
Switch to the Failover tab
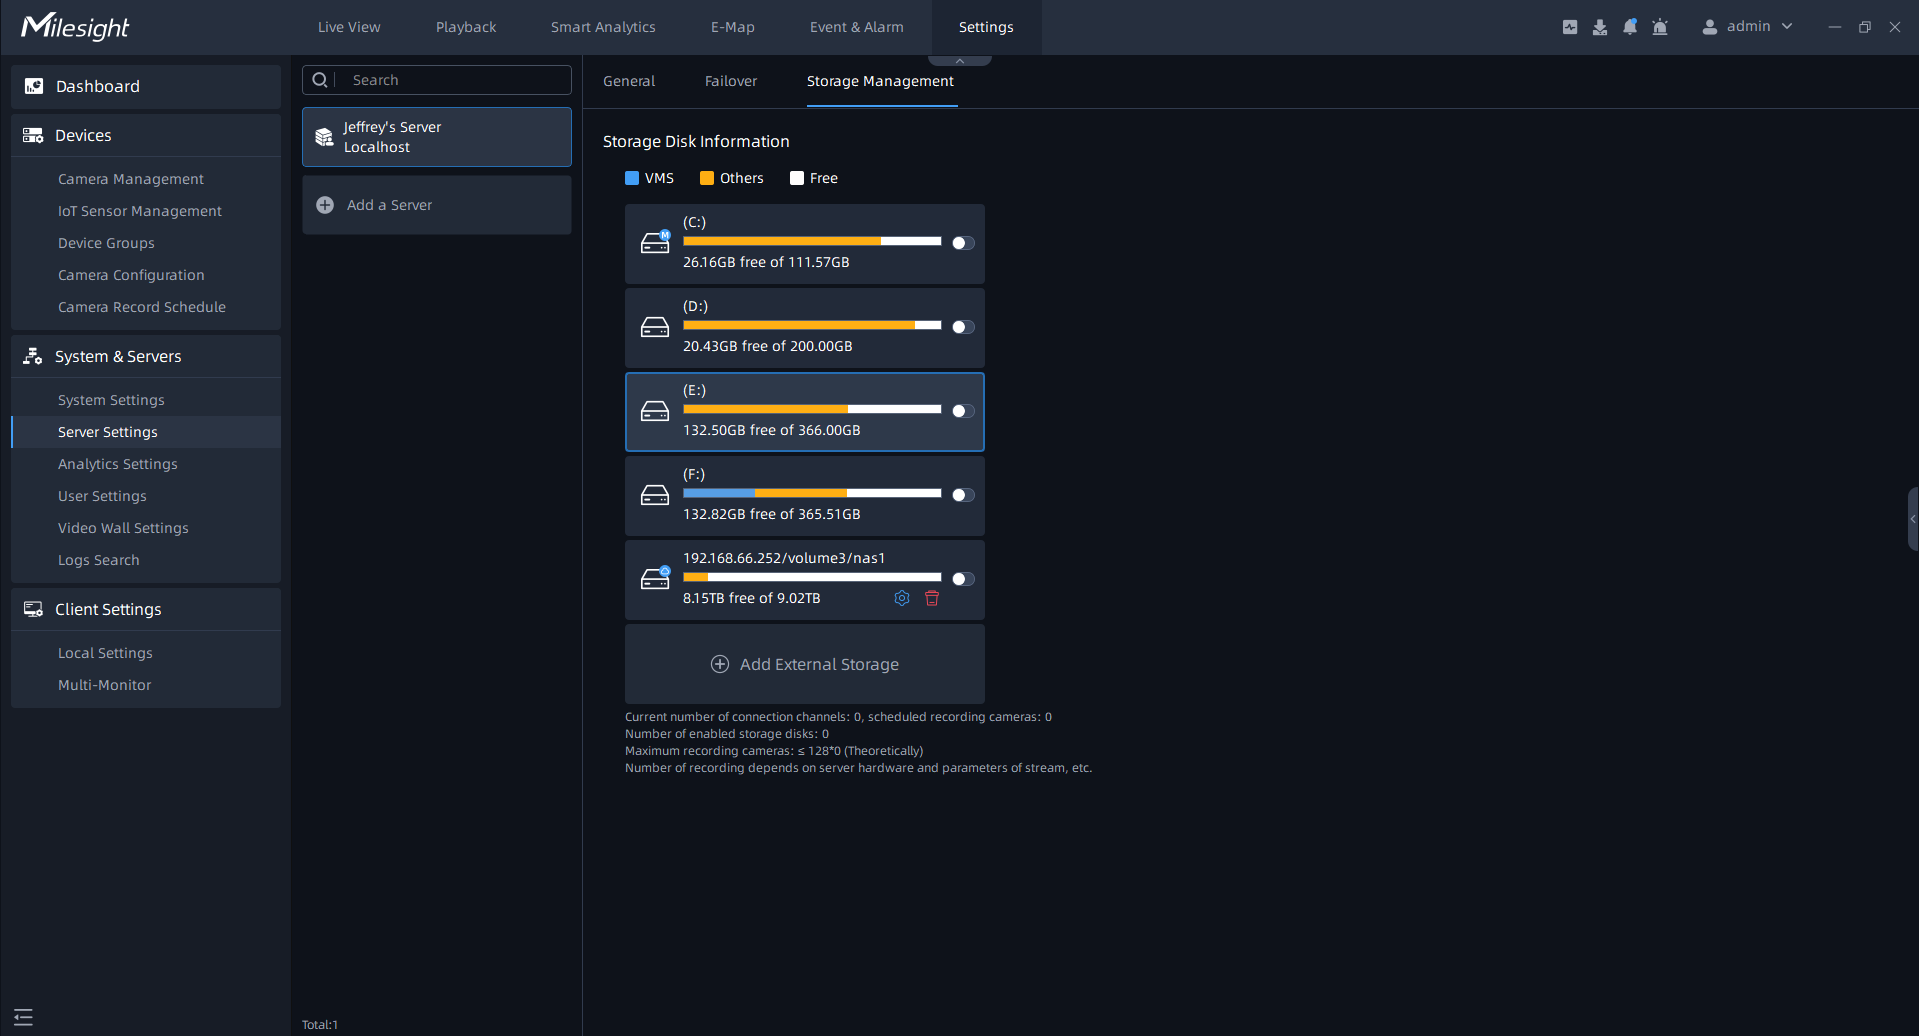click(x=730, y=81)
